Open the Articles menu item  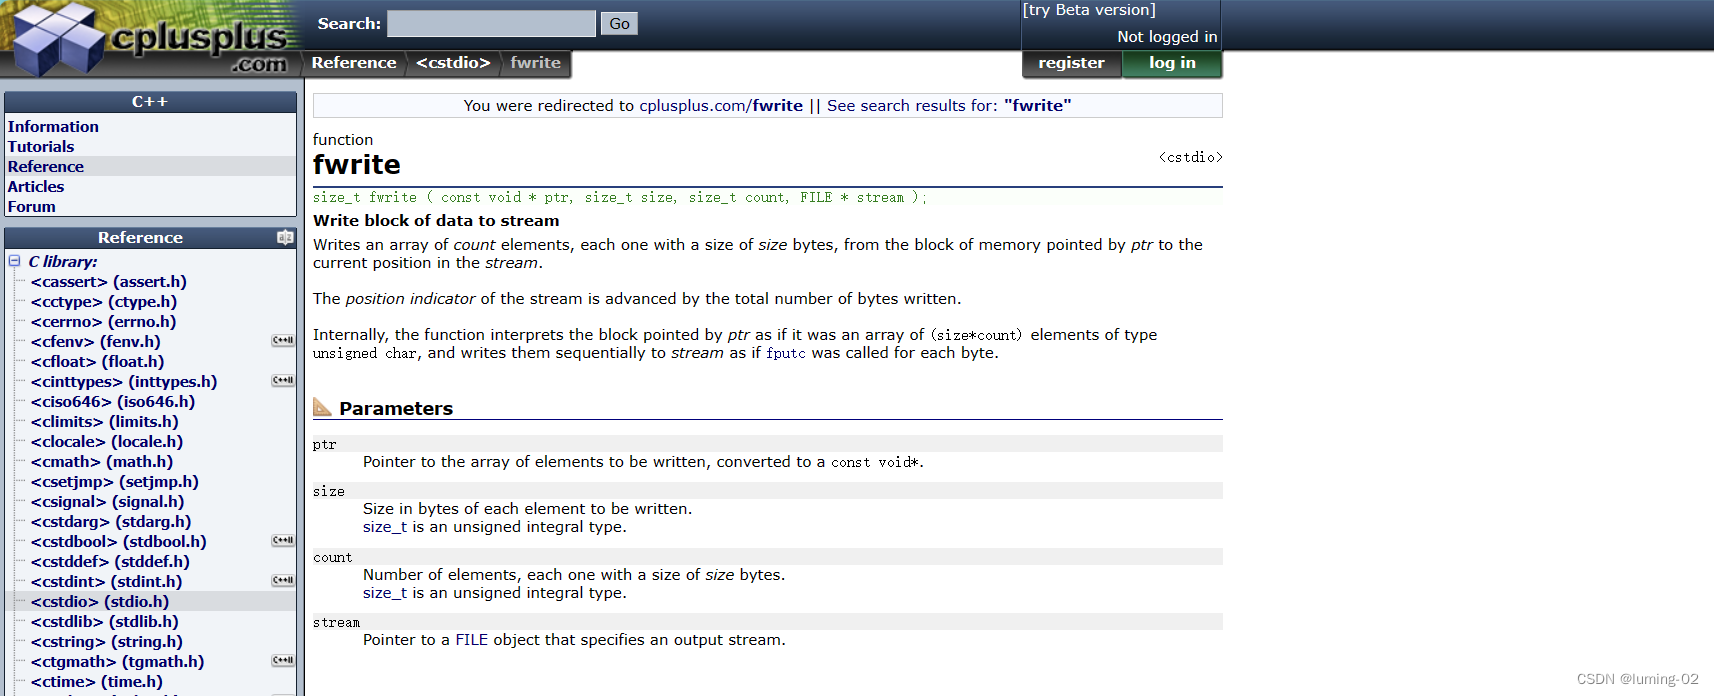click(x=36, y=187)
